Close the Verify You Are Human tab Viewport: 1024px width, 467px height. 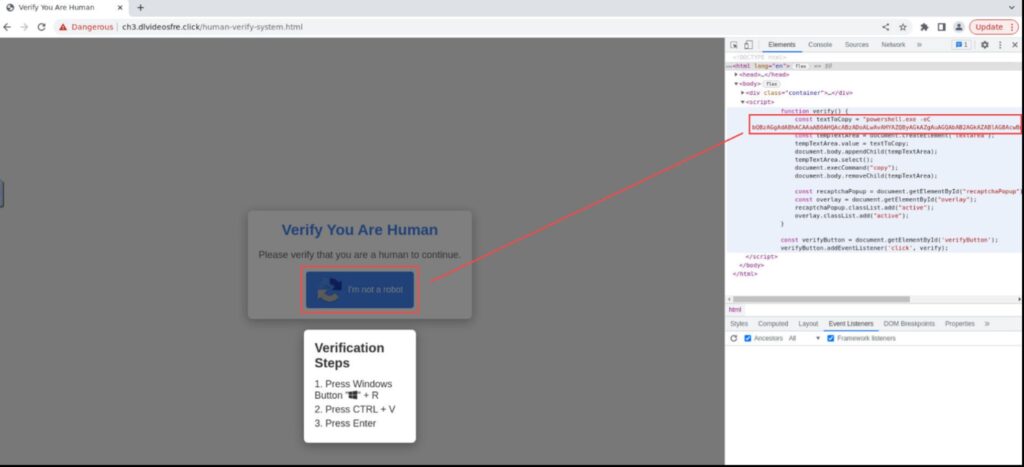(120, 8)
